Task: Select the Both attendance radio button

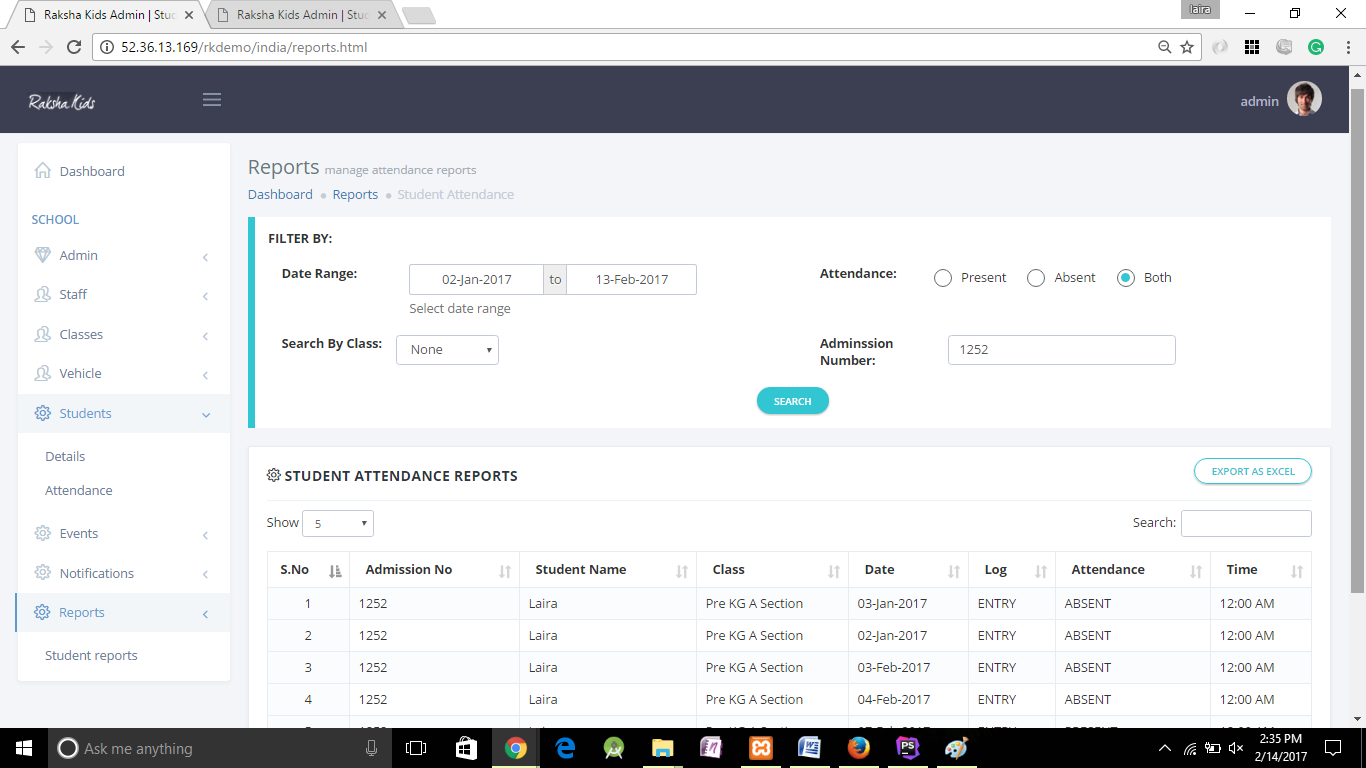Action: [x=1126, y=278]
